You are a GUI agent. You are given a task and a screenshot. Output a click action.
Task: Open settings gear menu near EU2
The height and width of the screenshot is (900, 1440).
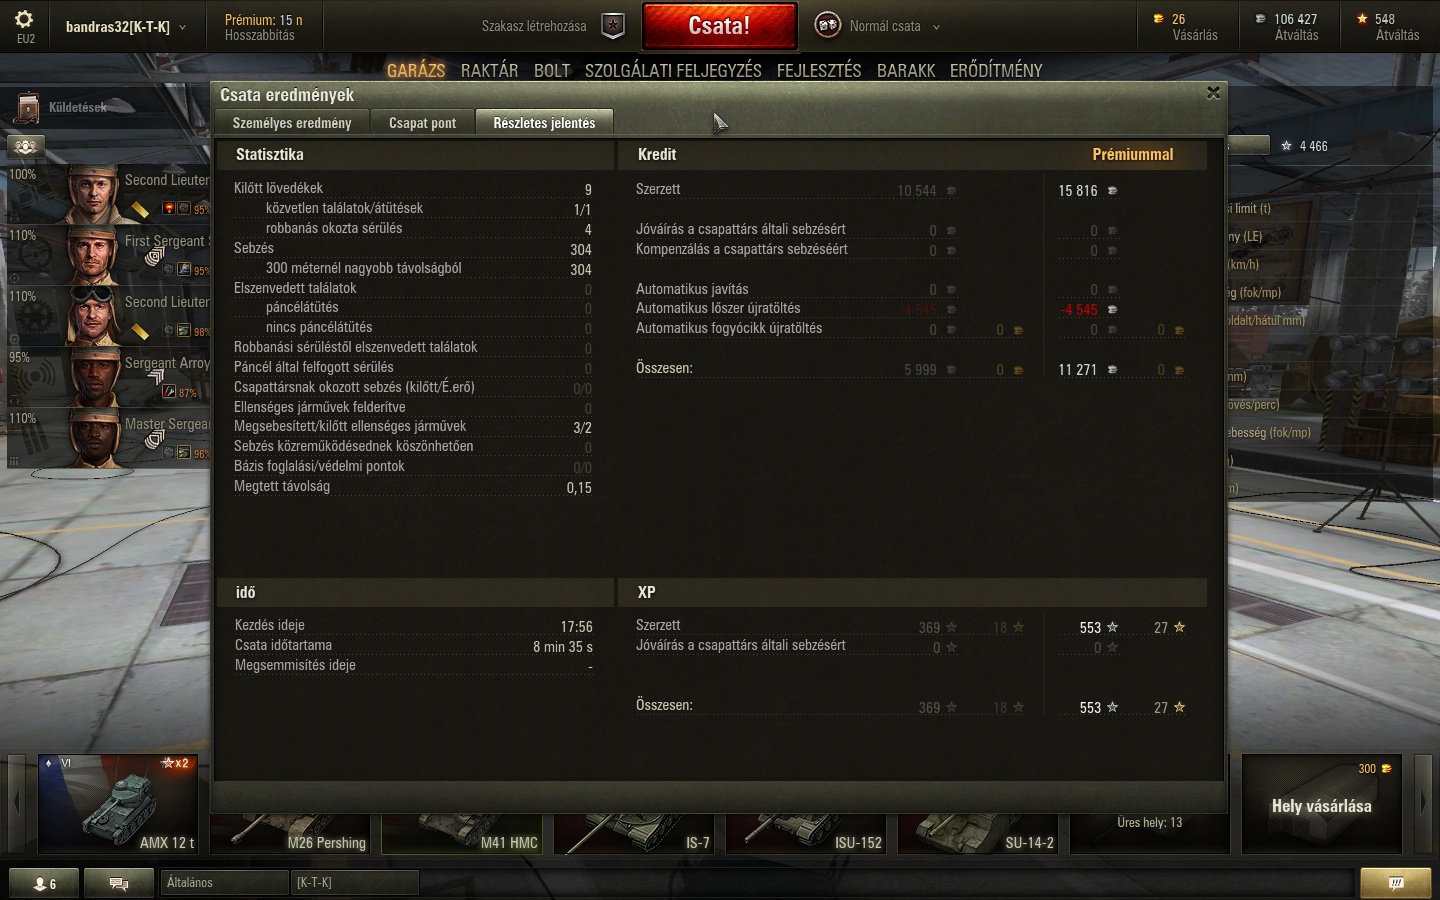[x=25, y=20]
